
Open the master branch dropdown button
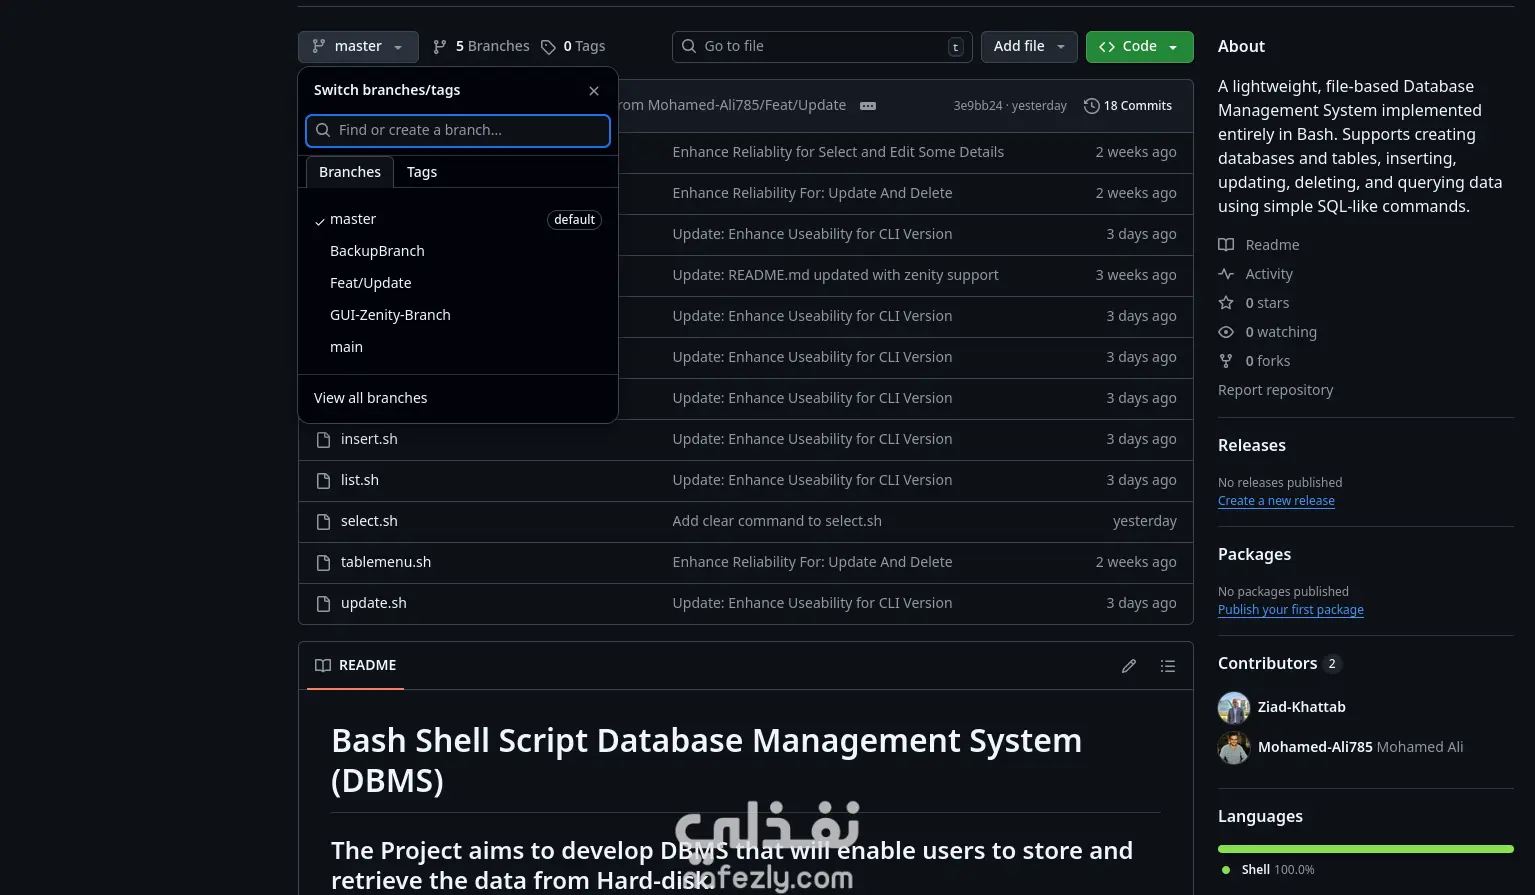click(x=358, y=47)
